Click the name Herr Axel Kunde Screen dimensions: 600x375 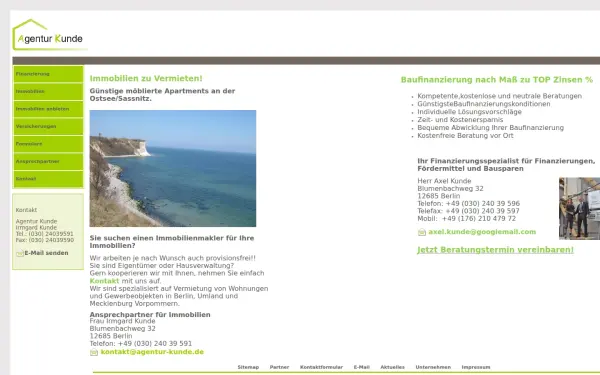(x=444, y=181)
